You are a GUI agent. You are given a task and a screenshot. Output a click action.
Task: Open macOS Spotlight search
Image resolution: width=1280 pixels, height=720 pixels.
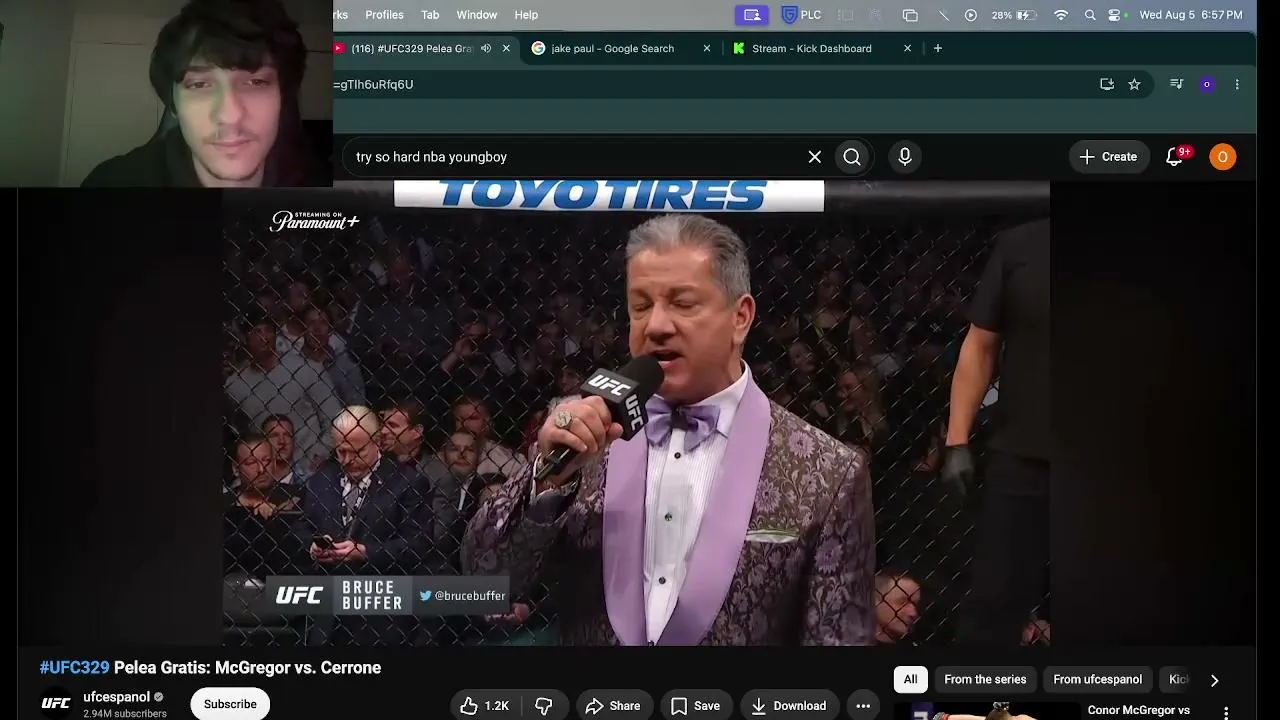coord(1090,15)
